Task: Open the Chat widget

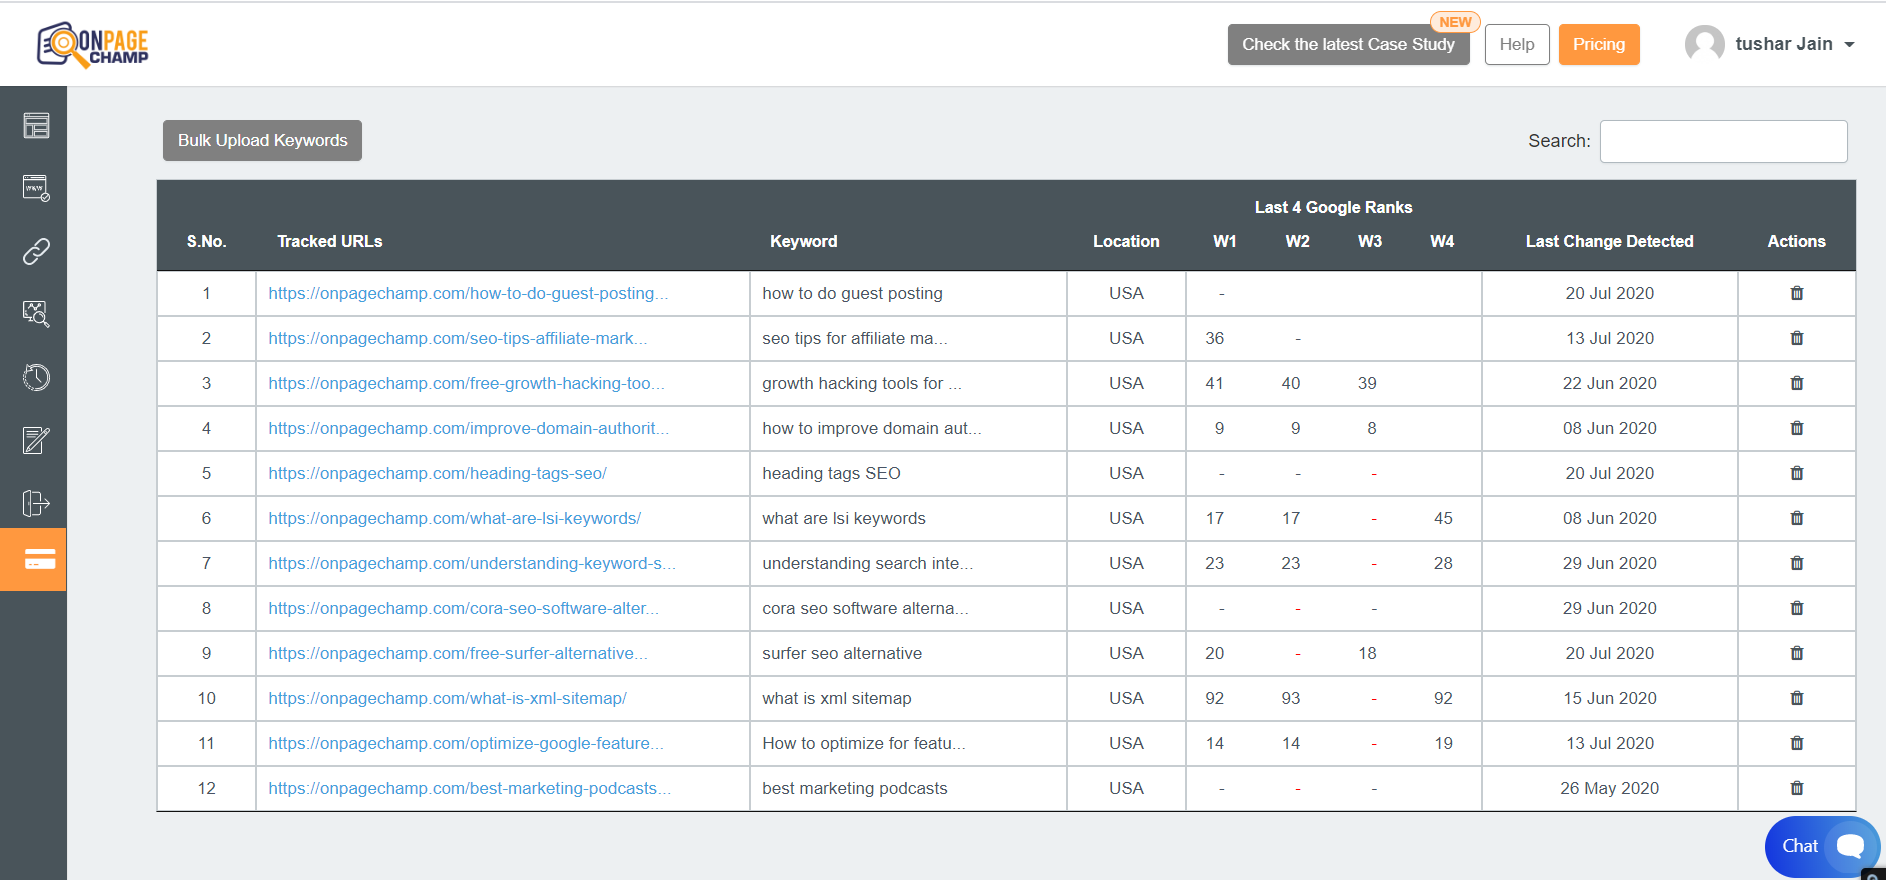Action: [x=1822, y=846]
